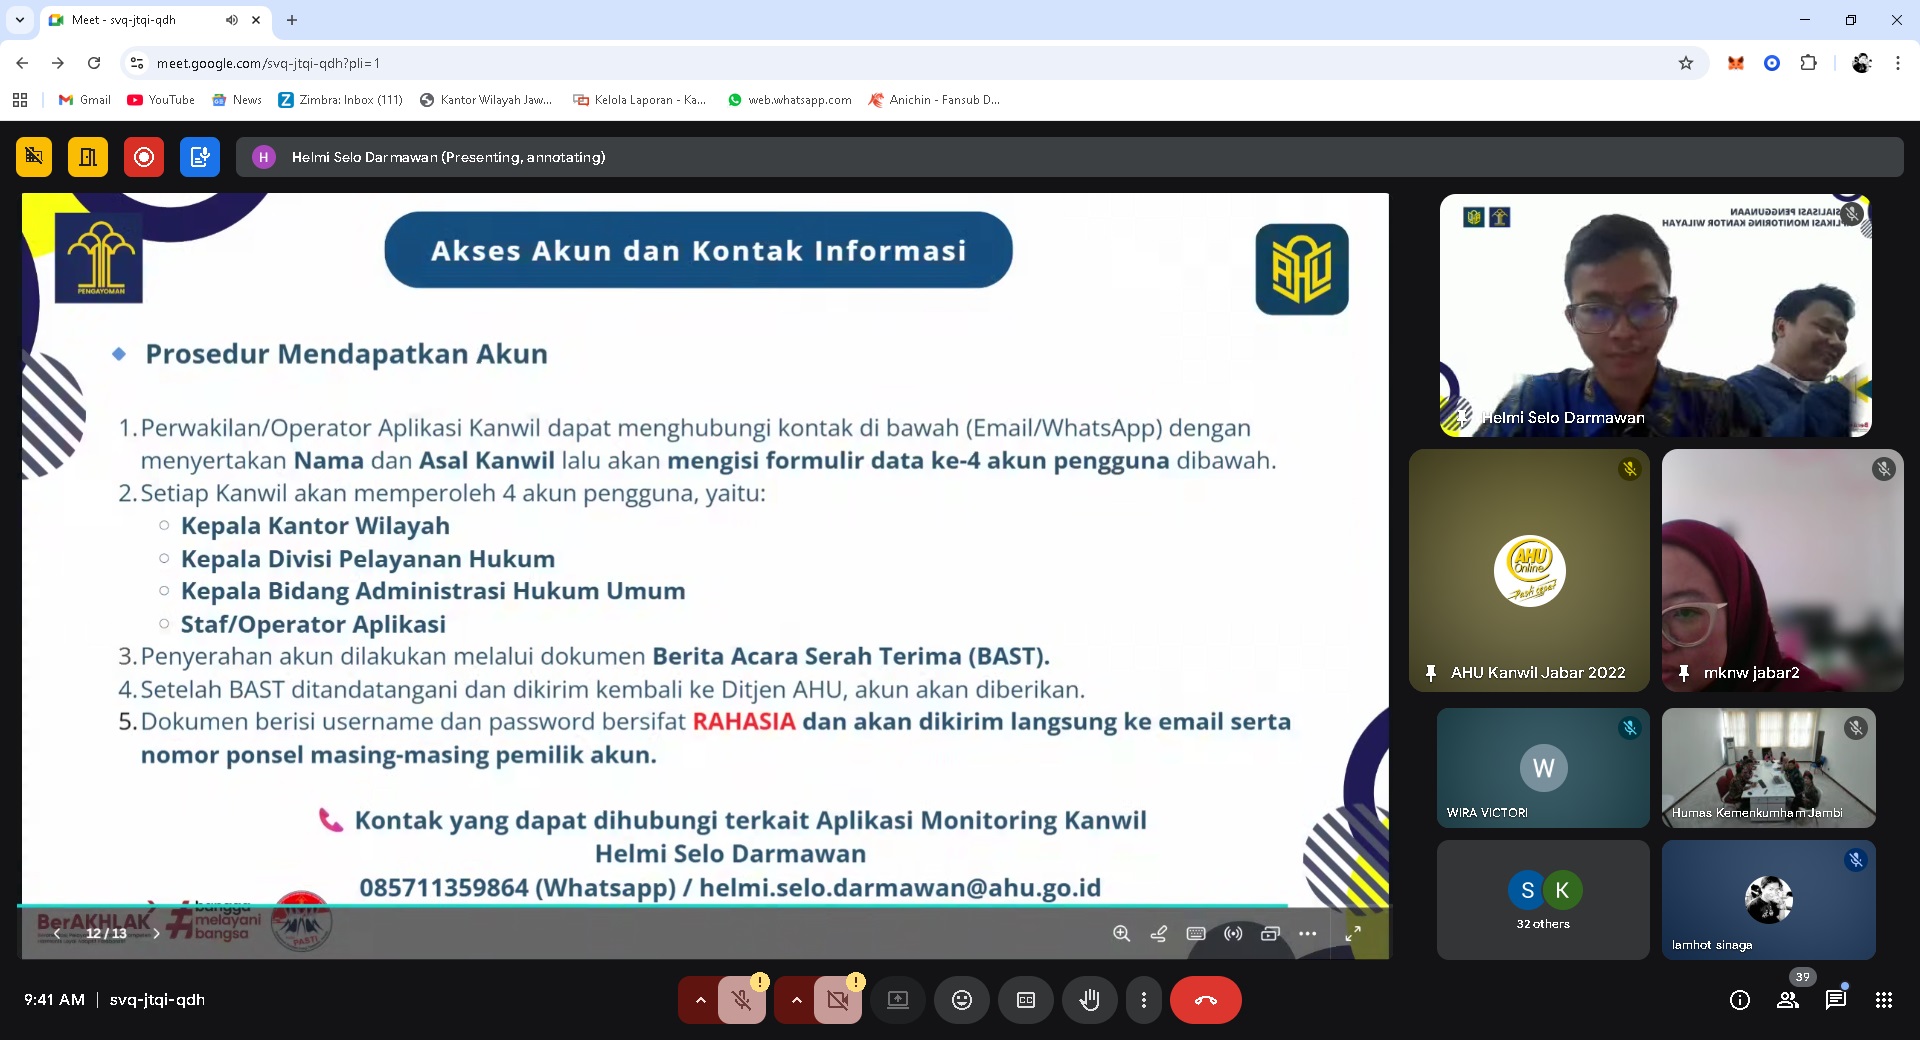Select the AHU Kanwil Jabar 2022 tile
The width and height of the screenshot is (1920, 1040).
click(x=1529, y=570)
